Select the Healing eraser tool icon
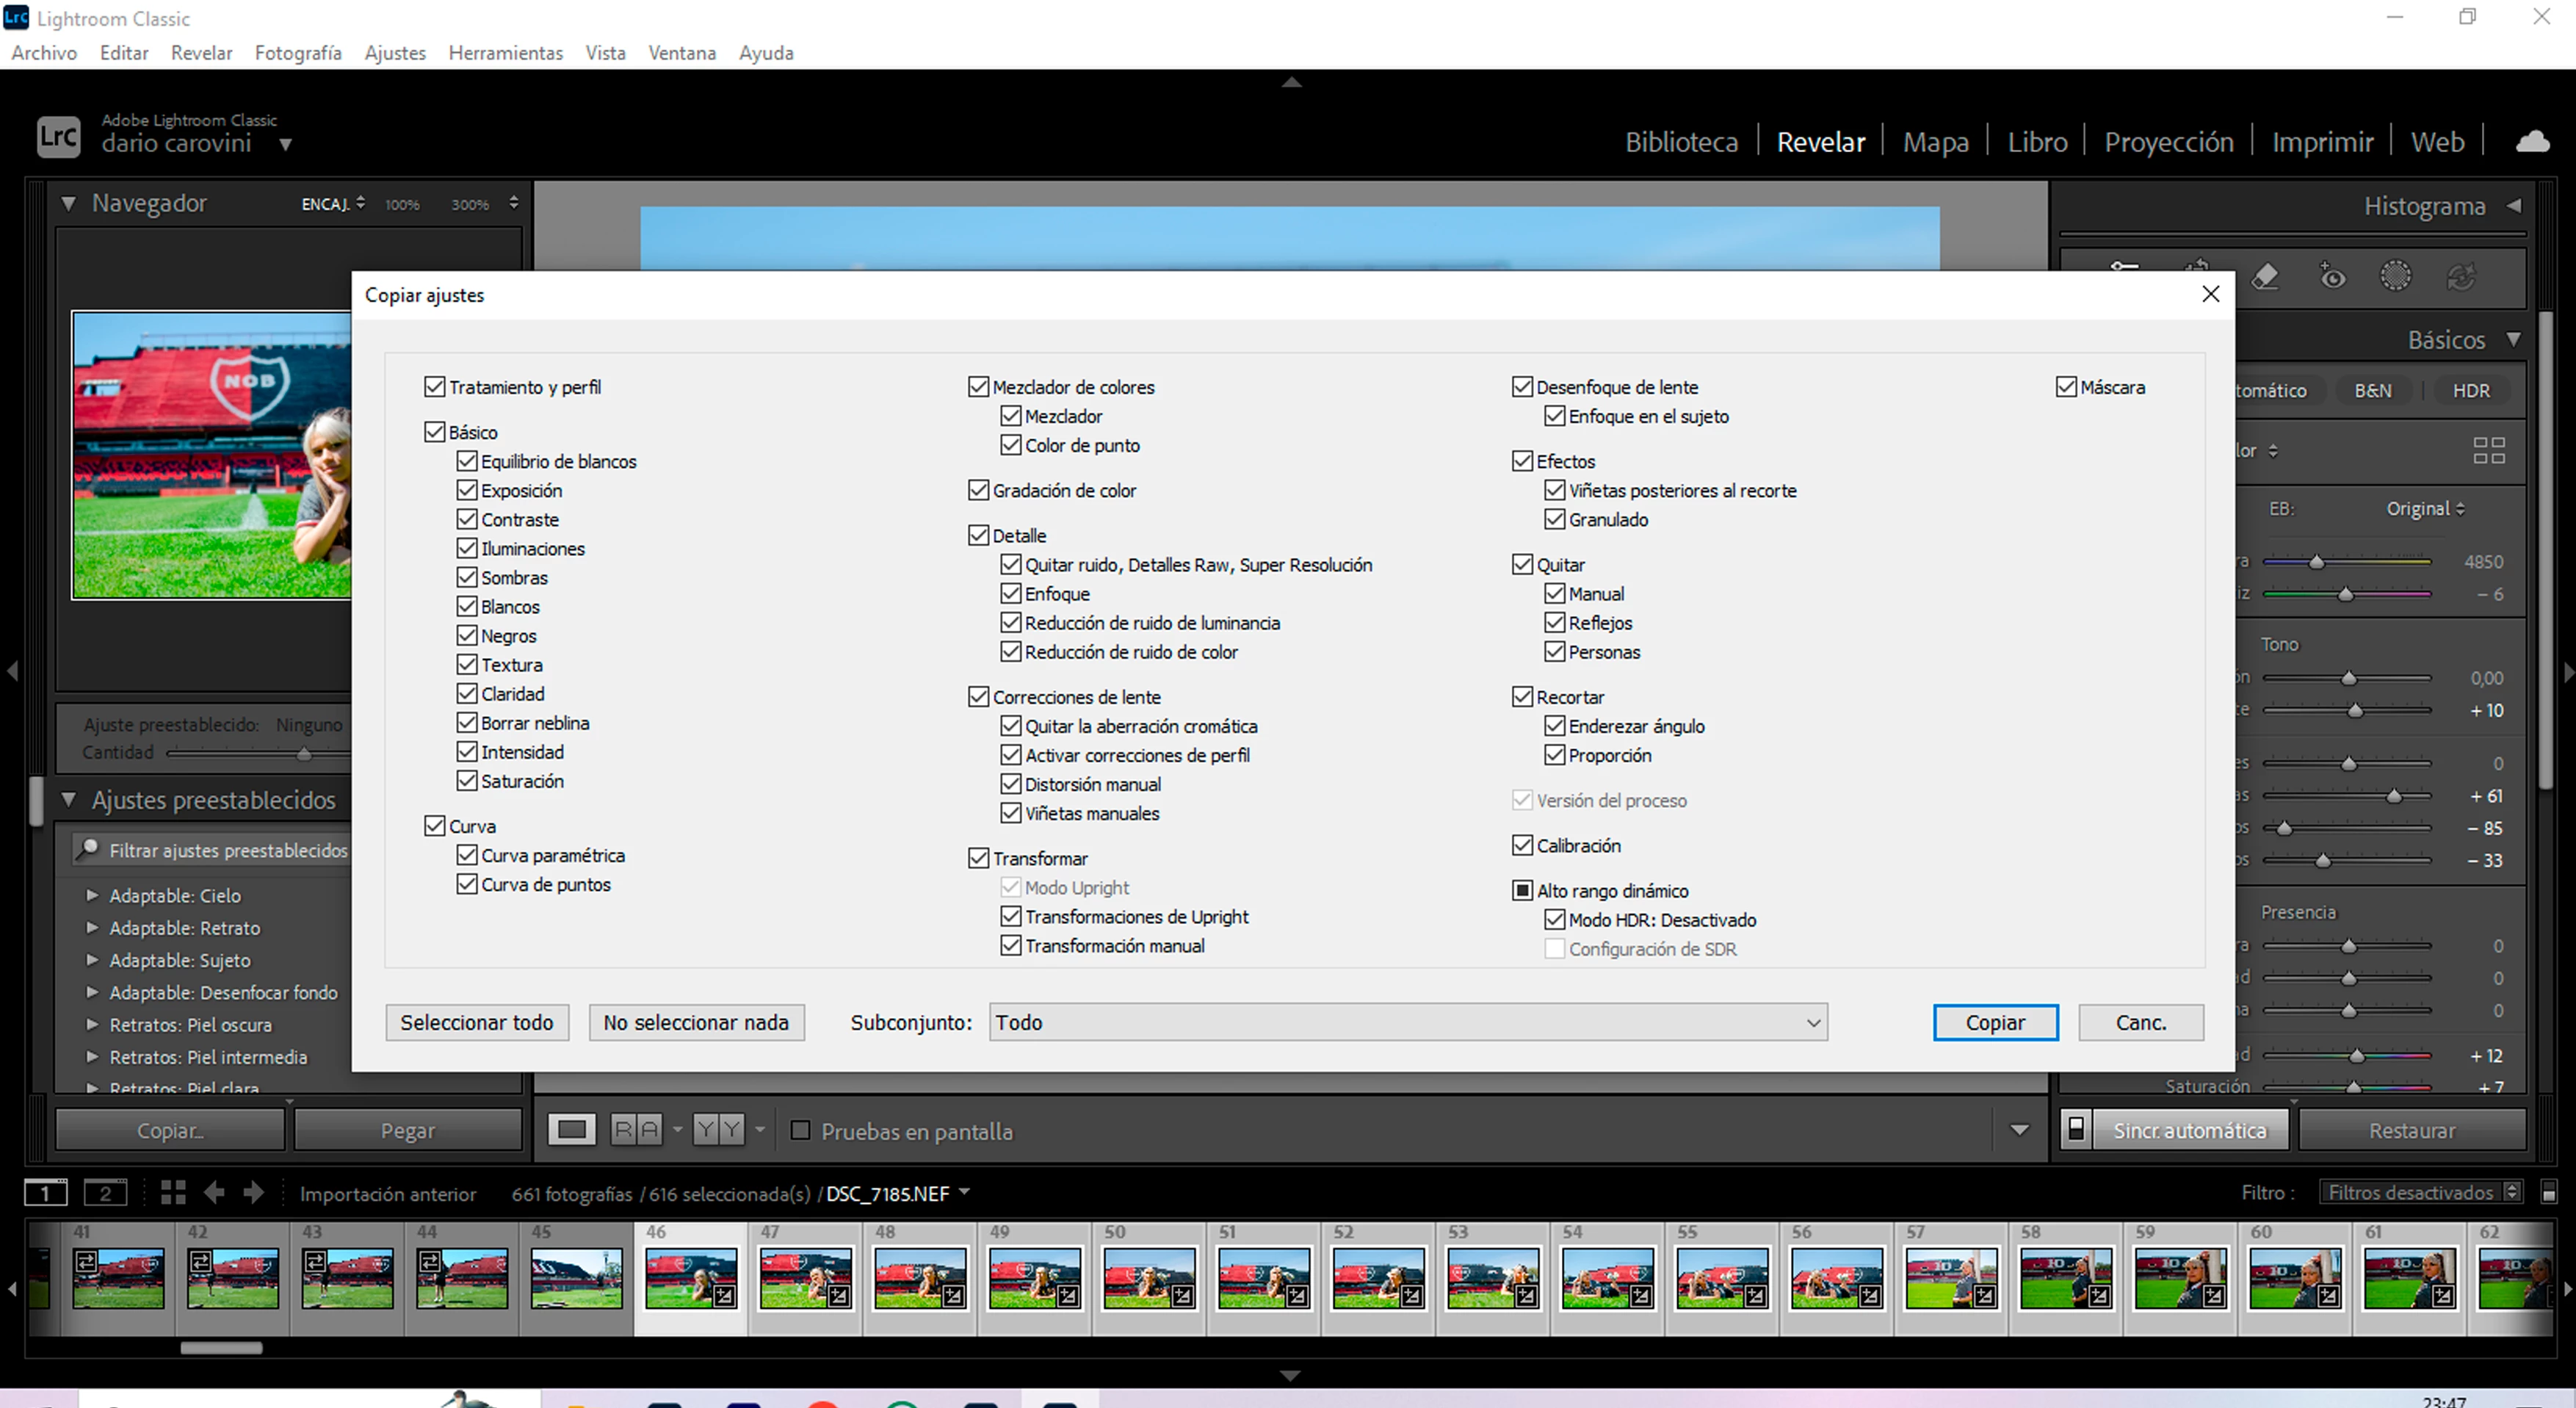This screenshot has height=1408, width=2576. 2265,277
